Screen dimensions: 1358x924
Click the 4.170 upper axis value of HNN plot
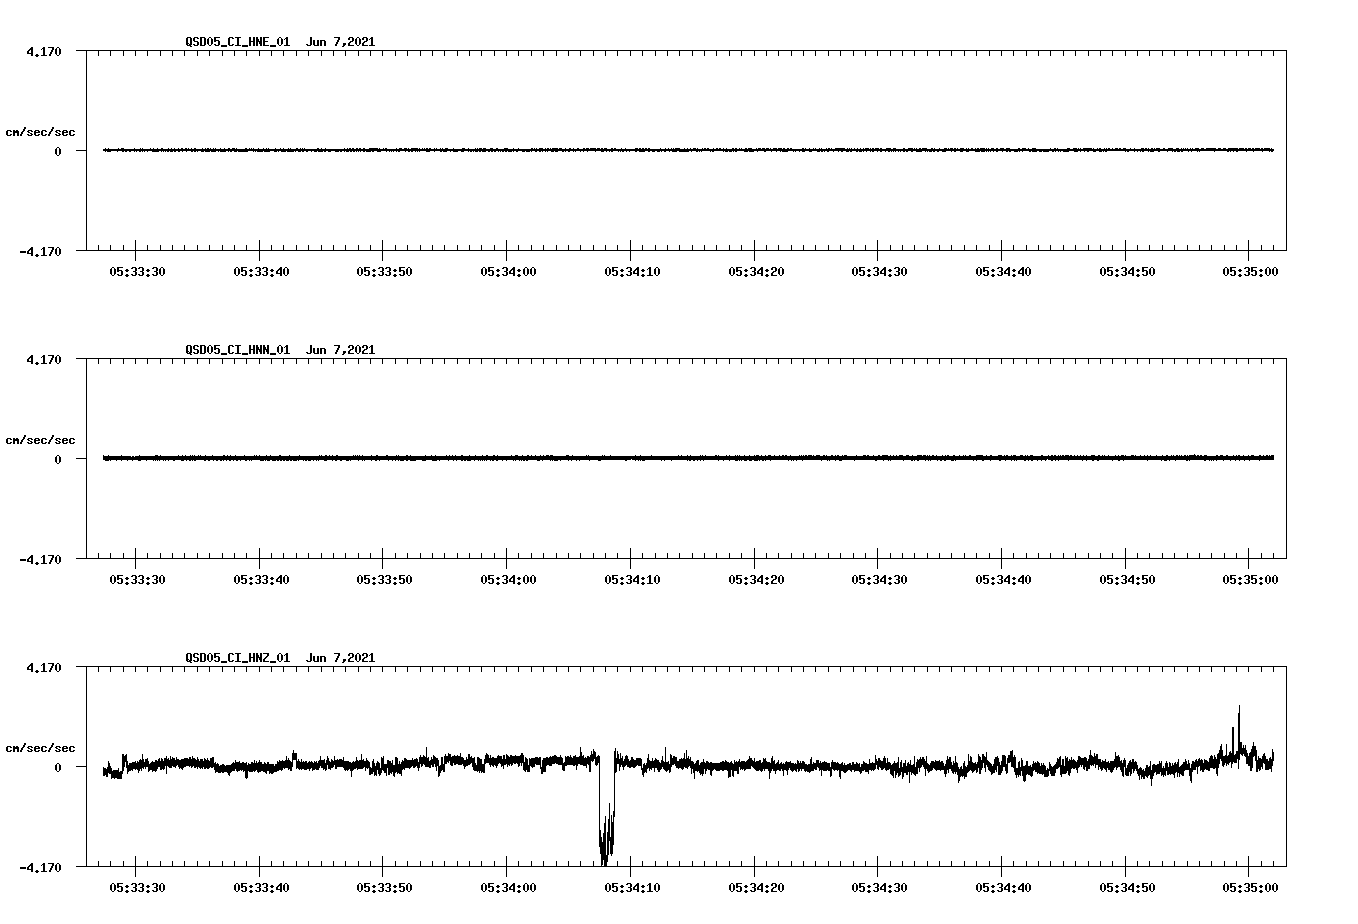[x=44, y=360]
